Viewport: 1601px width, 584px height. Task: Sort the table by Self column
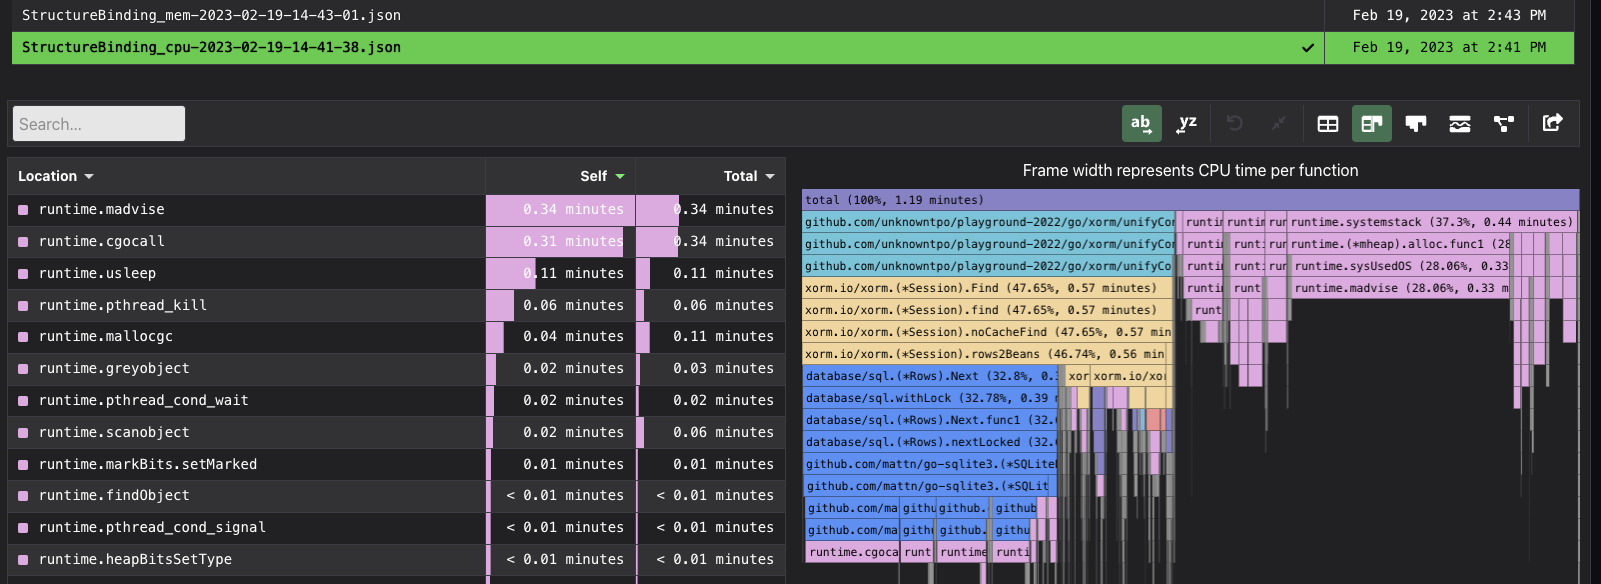pyautogui.click(x=601, y=176)
